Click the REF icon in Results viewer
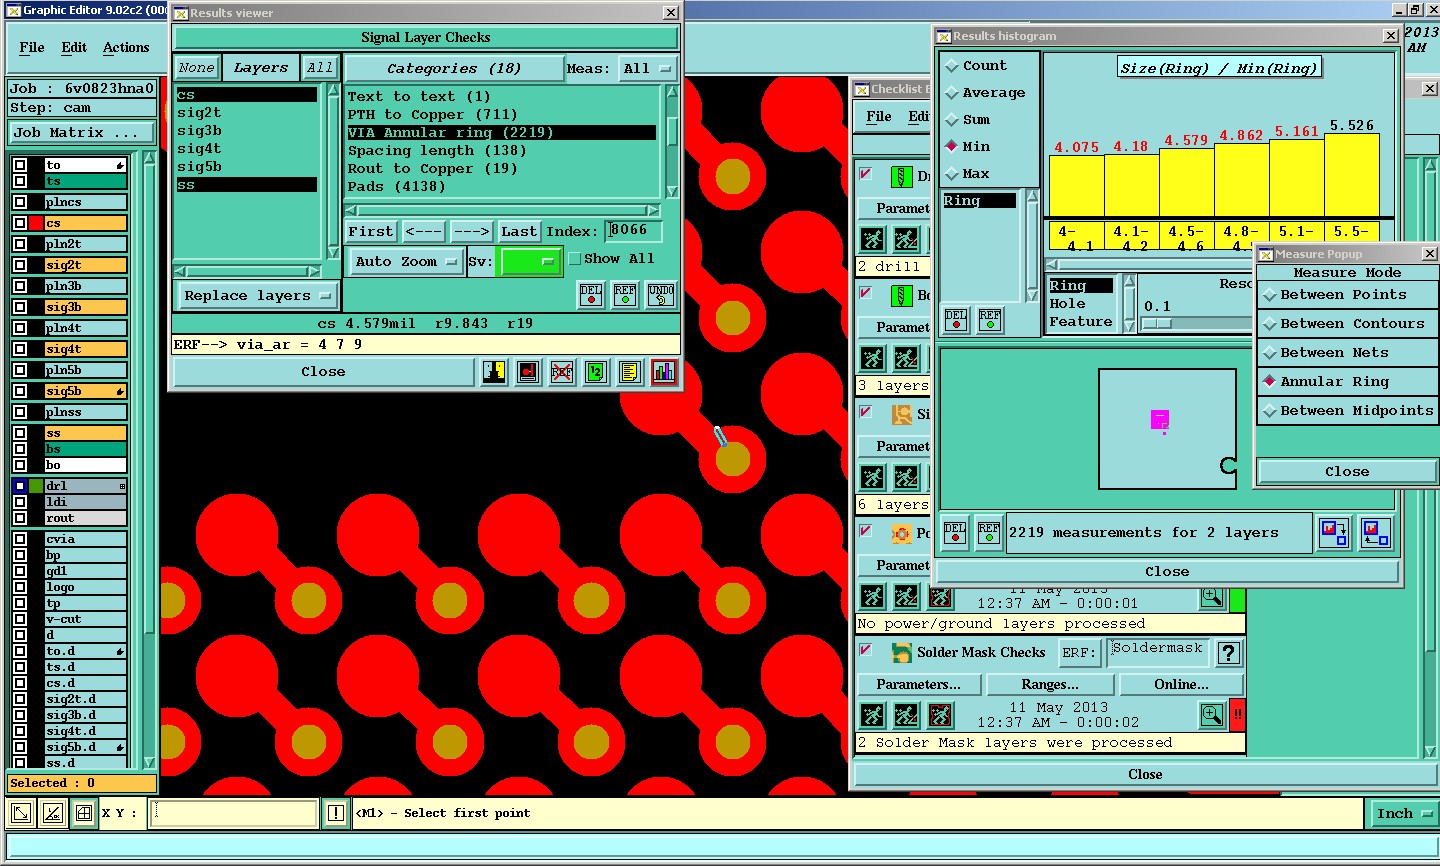Image resolution: width=1440 pixels, height=866 pixels. (625, 295)
